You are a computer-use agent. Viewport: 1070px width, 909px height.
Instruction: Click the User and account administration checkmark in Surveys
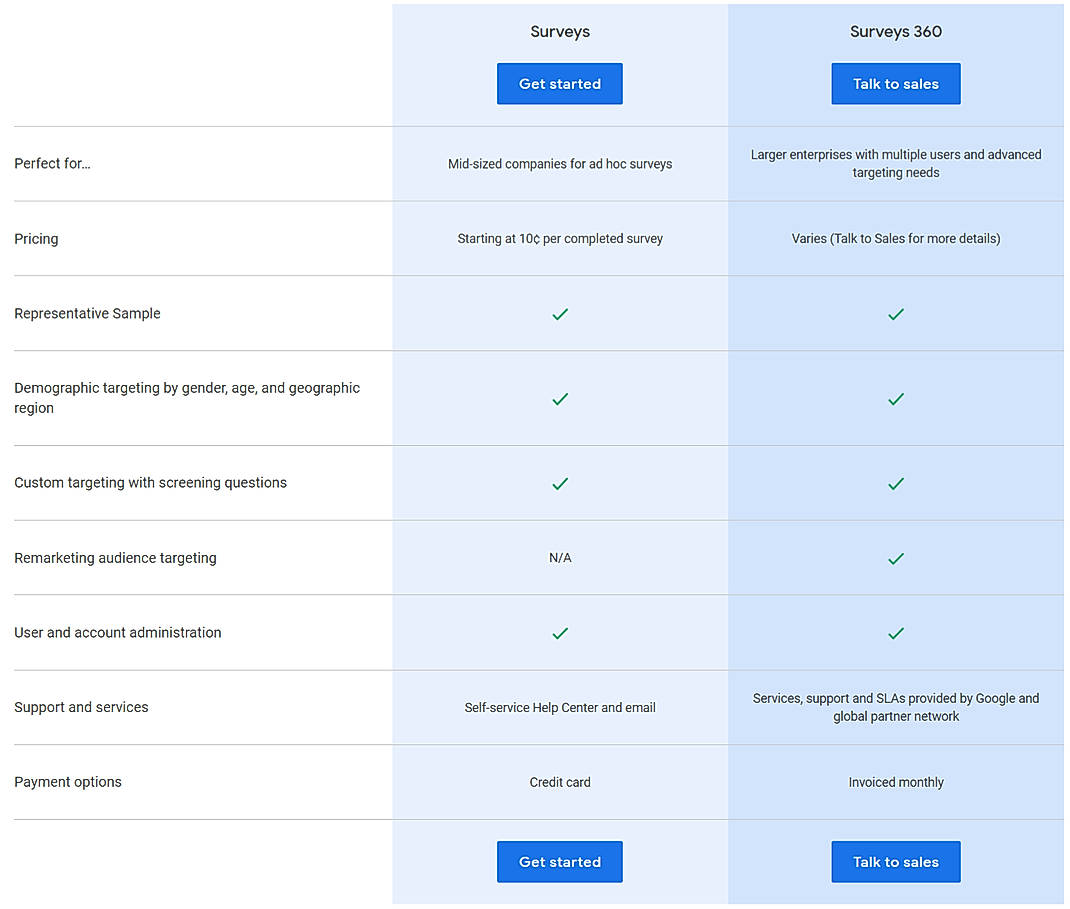click(x=560, y=633)
